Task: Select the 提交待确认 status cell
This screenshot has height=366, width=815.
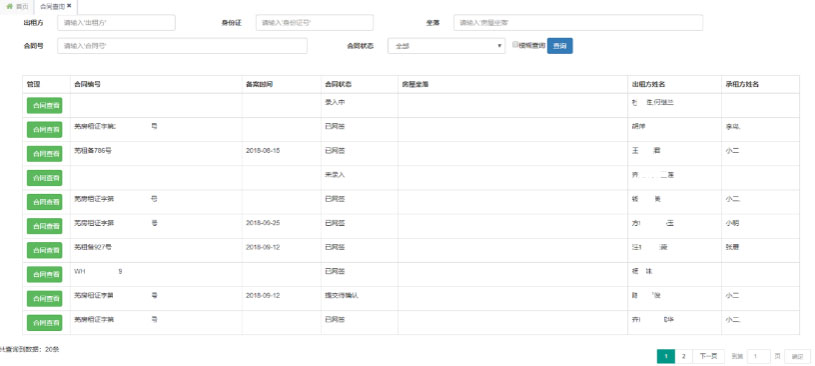Action: click(x=360, y=298)
